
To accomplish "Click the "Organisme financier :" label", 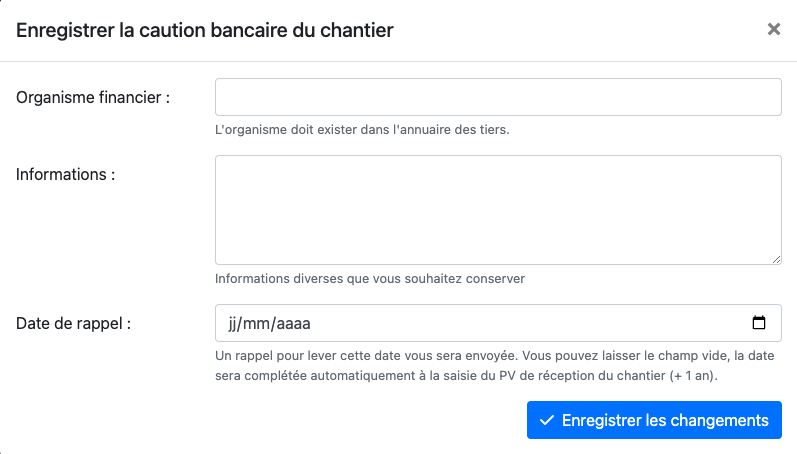I will (94, 97).
